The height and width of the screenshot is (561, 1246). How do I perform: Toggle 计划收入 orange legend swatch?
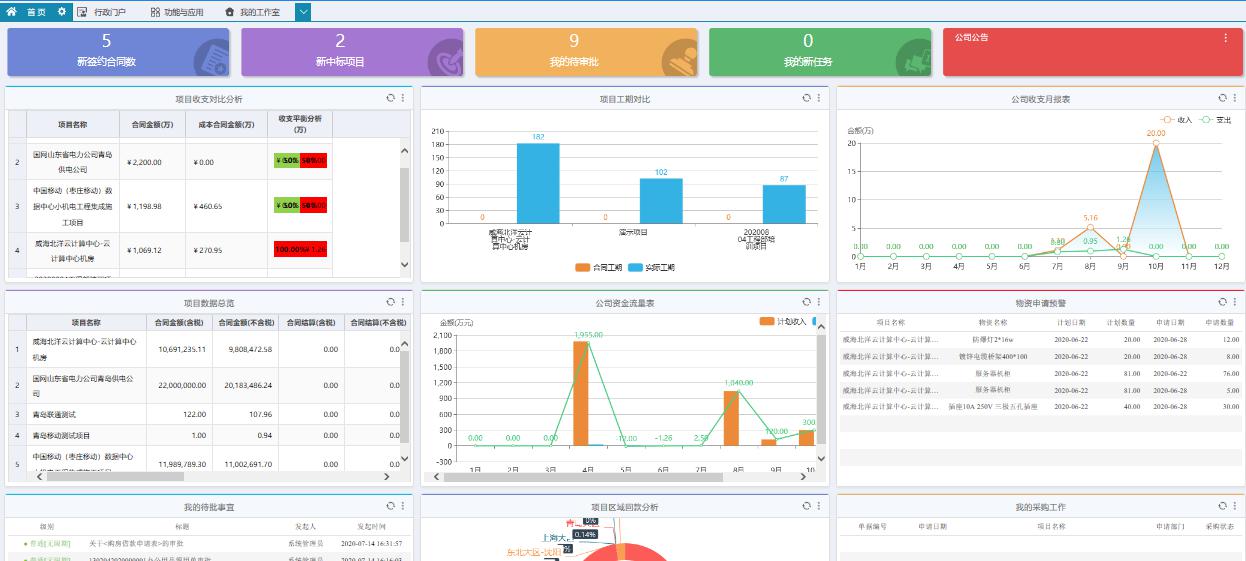tap(768, 322)
